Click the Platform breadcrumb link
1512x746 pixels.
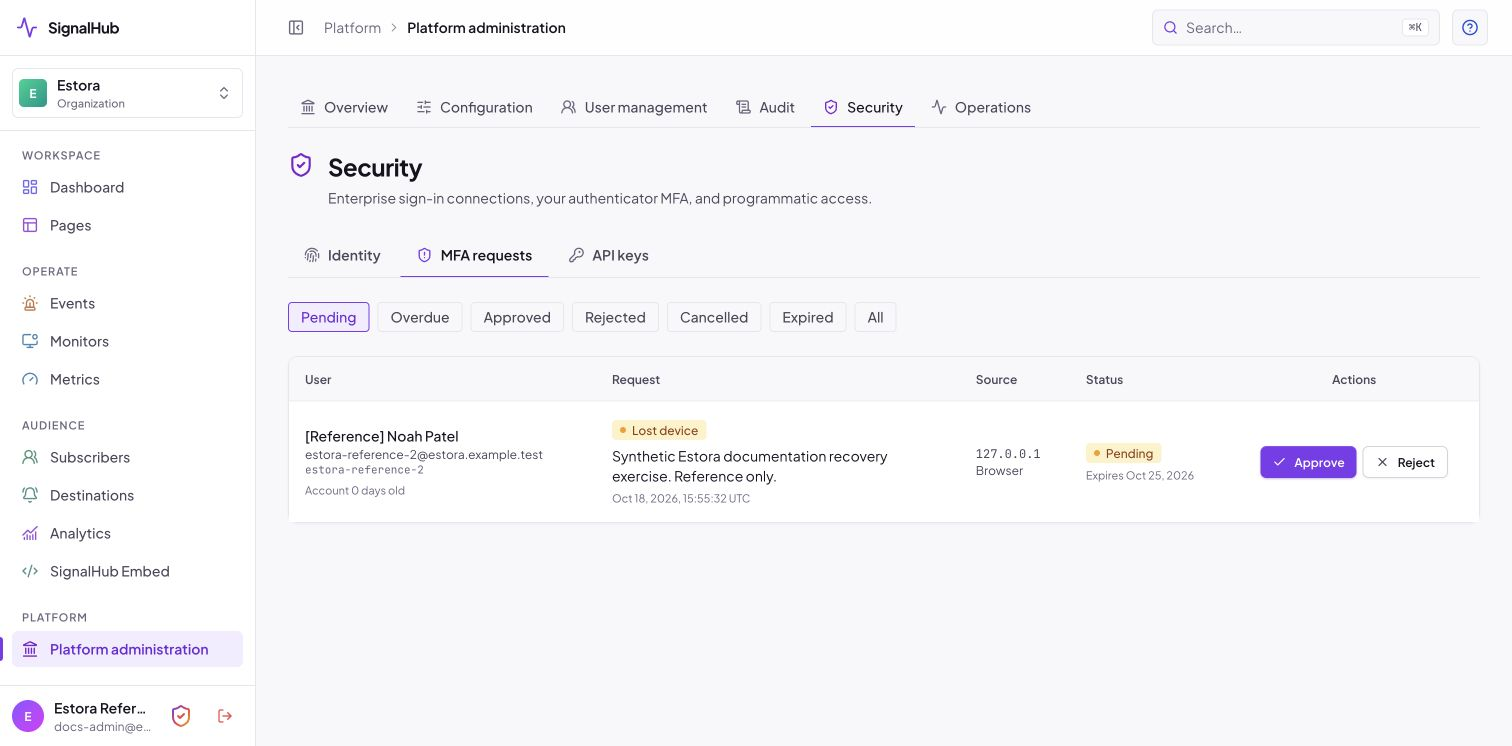coord(352,28)
